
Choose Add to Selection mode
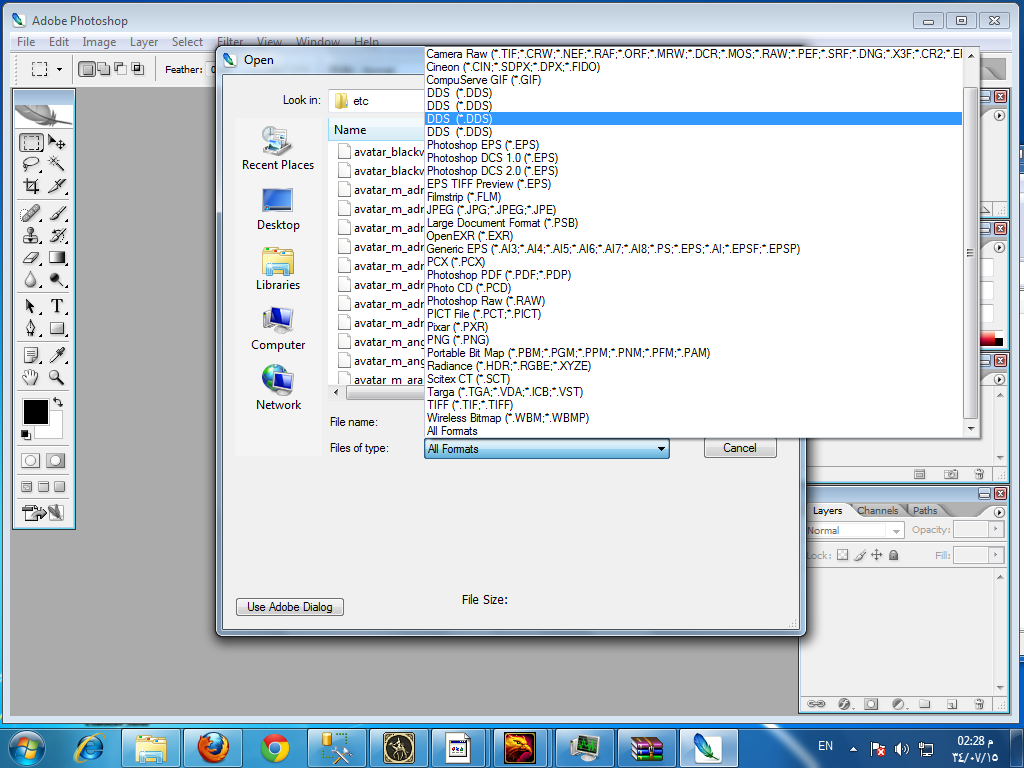(x=103, y=69)
